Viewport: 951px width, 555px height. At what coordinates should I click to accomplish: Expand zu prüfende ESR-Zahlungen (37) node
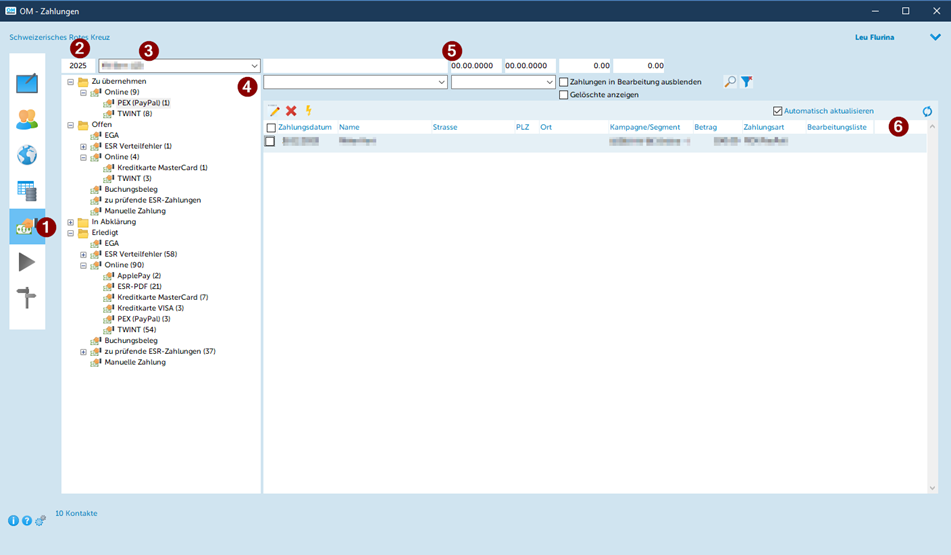(x=83, y=352)
